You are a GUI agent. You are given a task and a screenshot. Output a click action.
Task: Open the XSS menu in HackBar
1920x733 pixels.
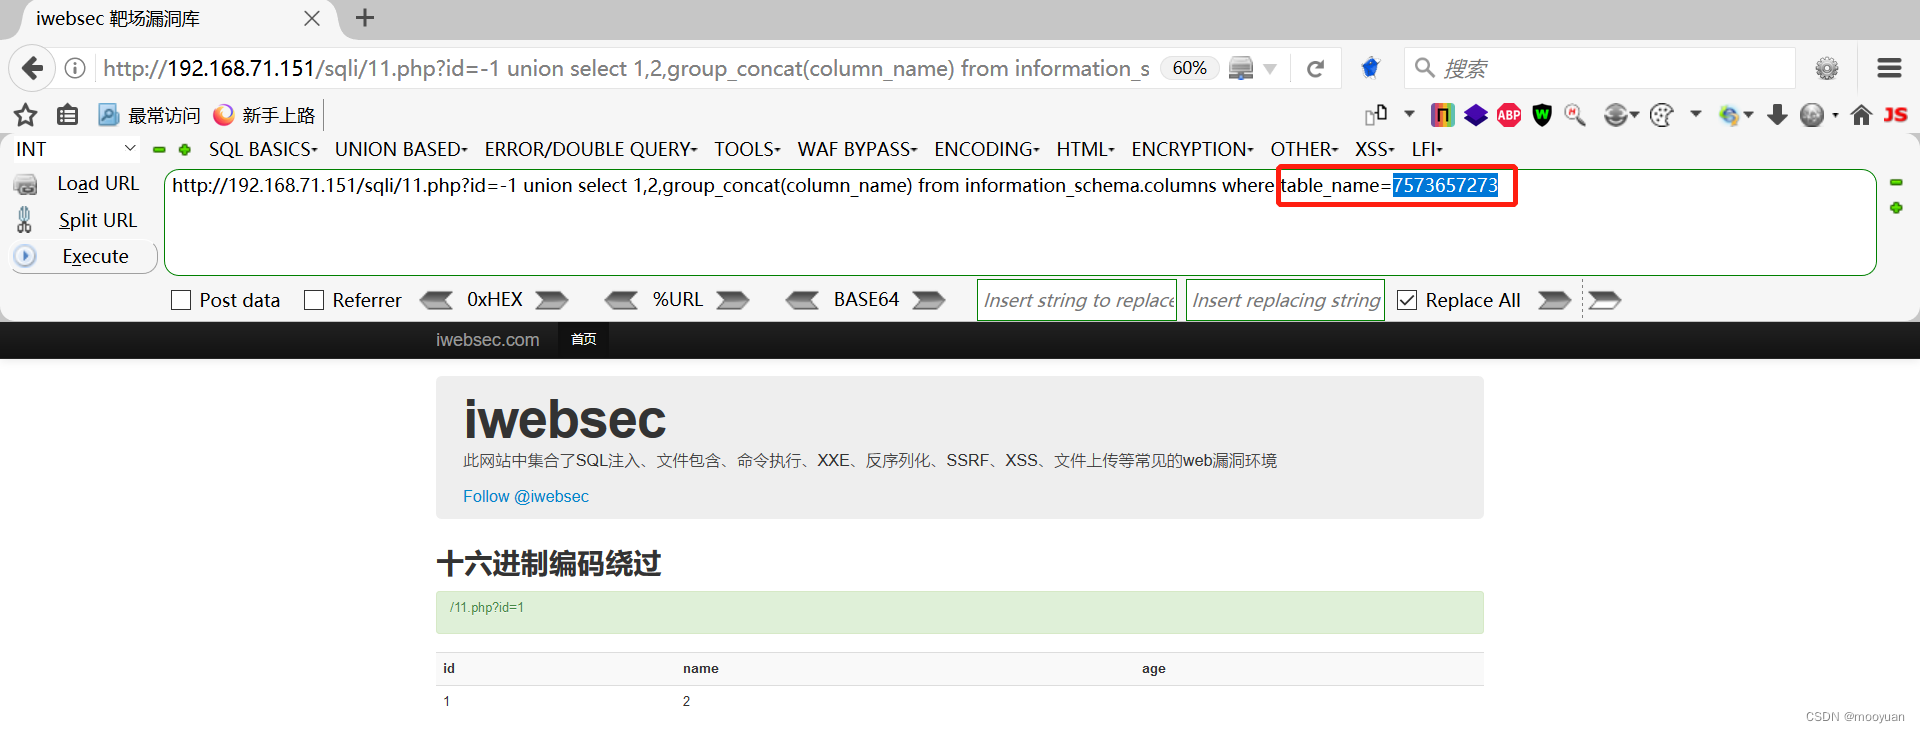coord(1374,149)
